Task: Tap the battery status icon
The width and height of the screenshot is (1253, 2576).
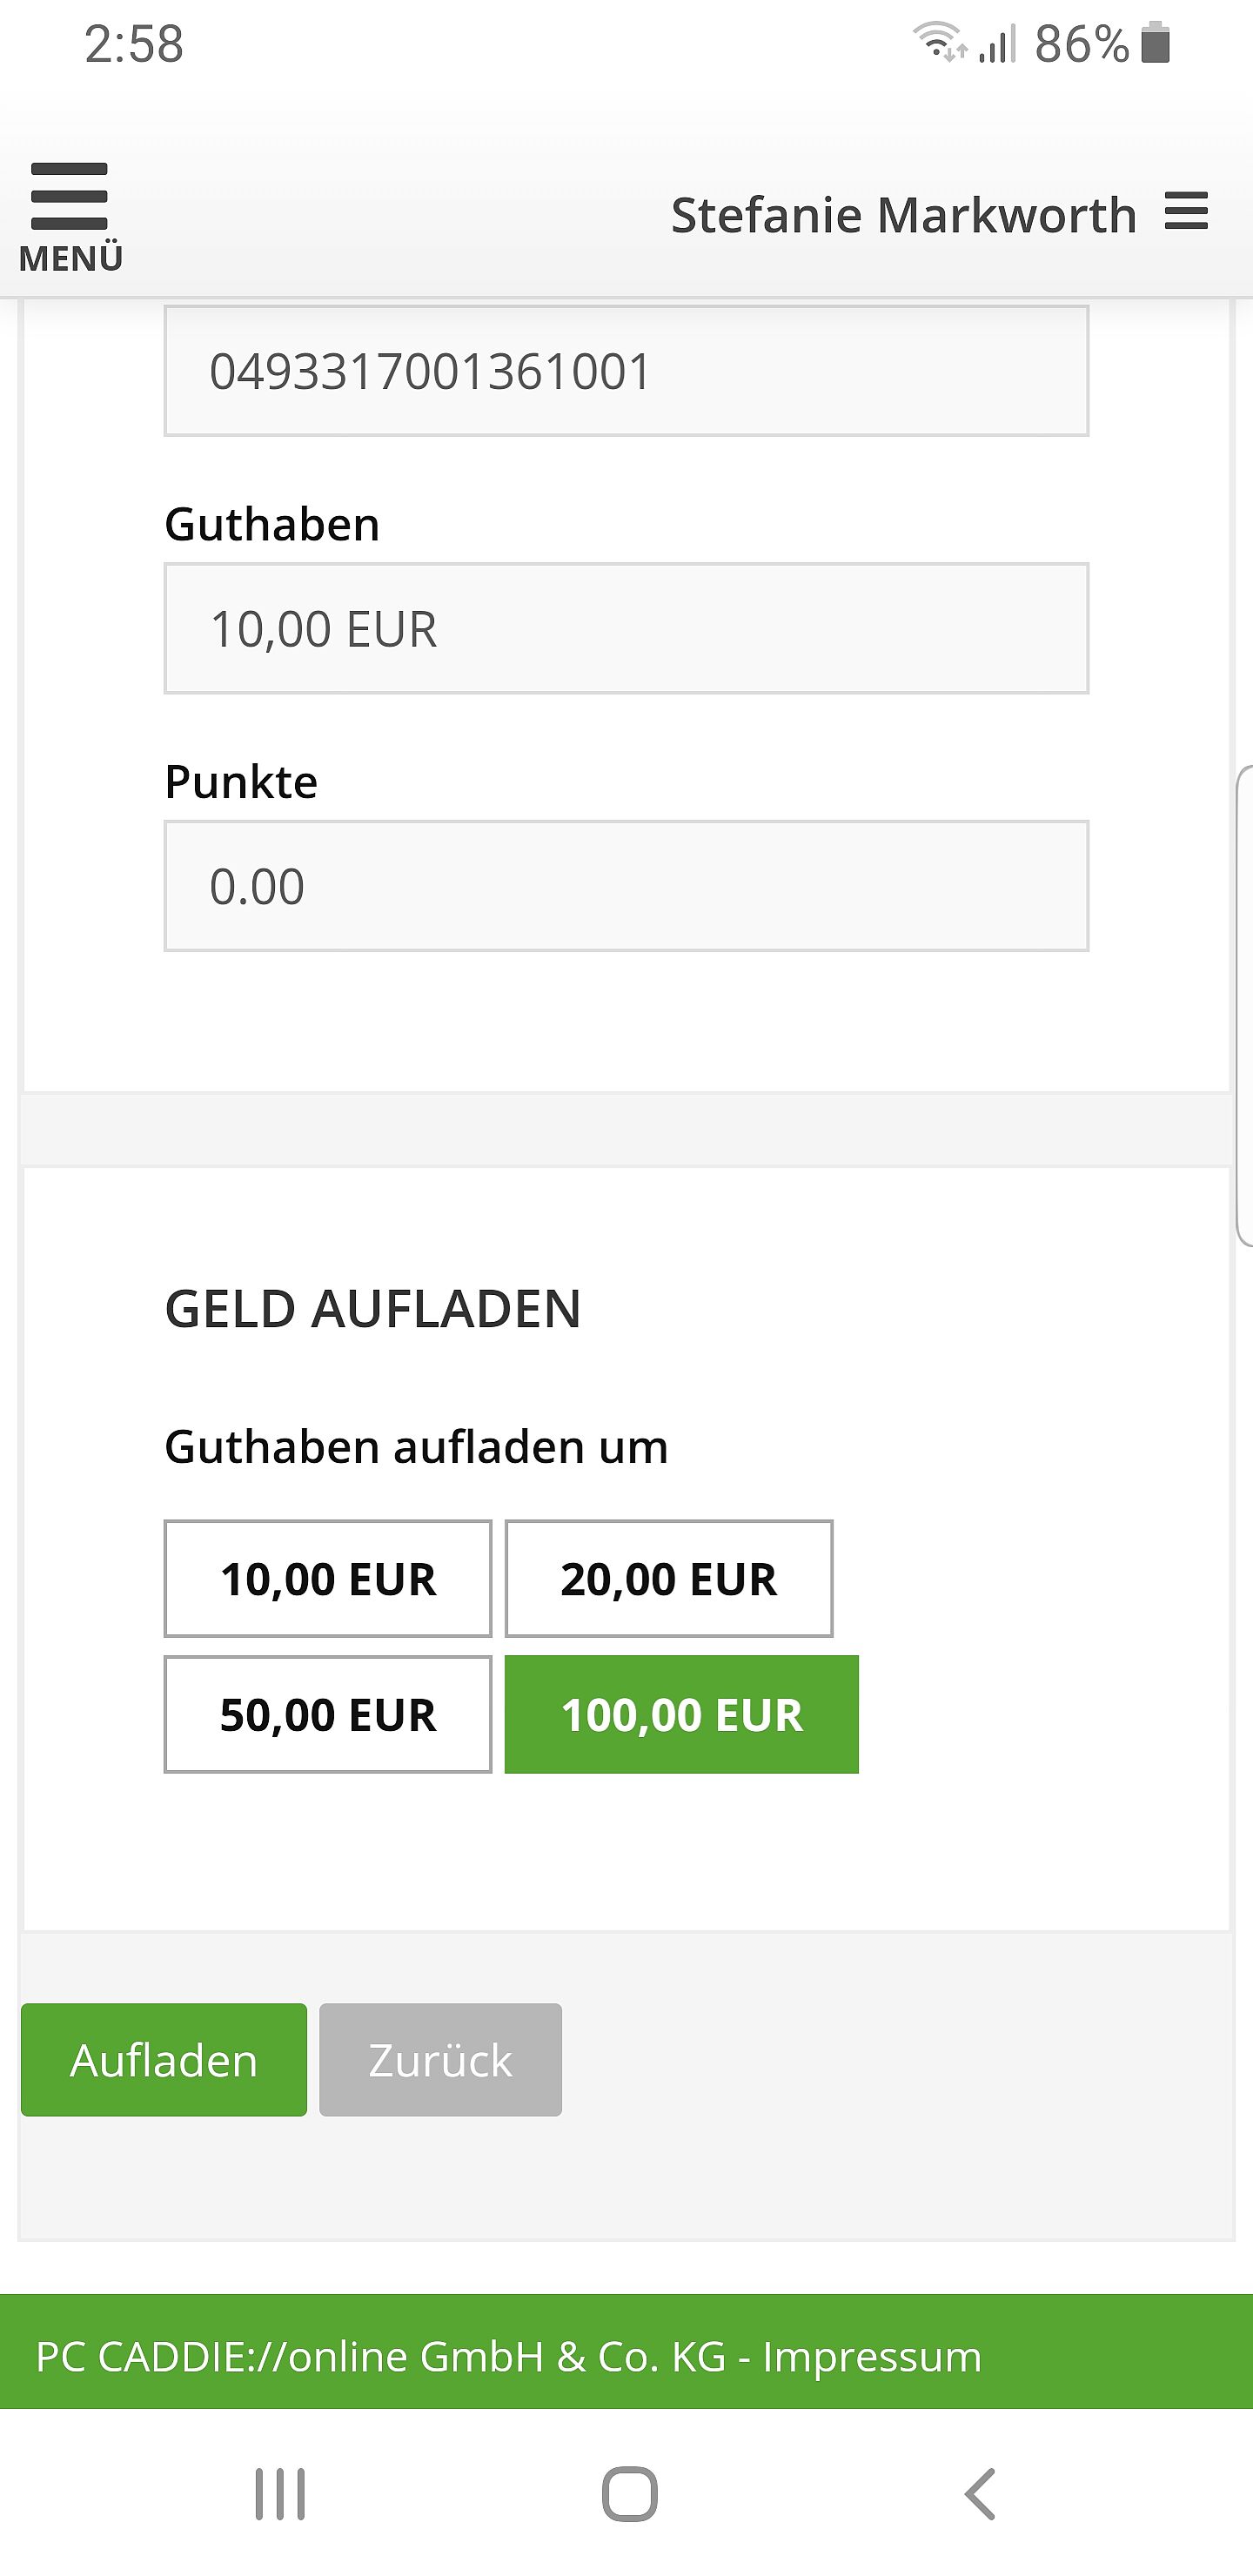Action: (1155, 44)
